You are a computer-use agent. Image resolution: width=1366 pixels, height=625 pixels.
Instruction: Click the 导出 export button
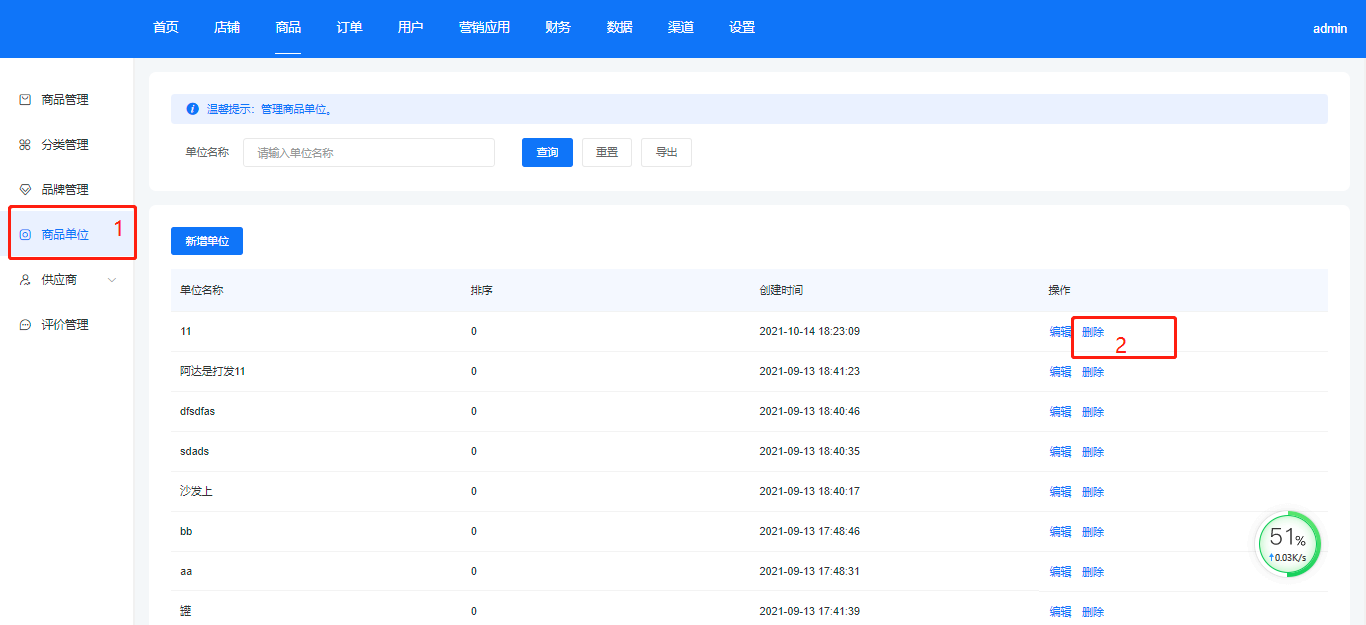pos(666,153)
